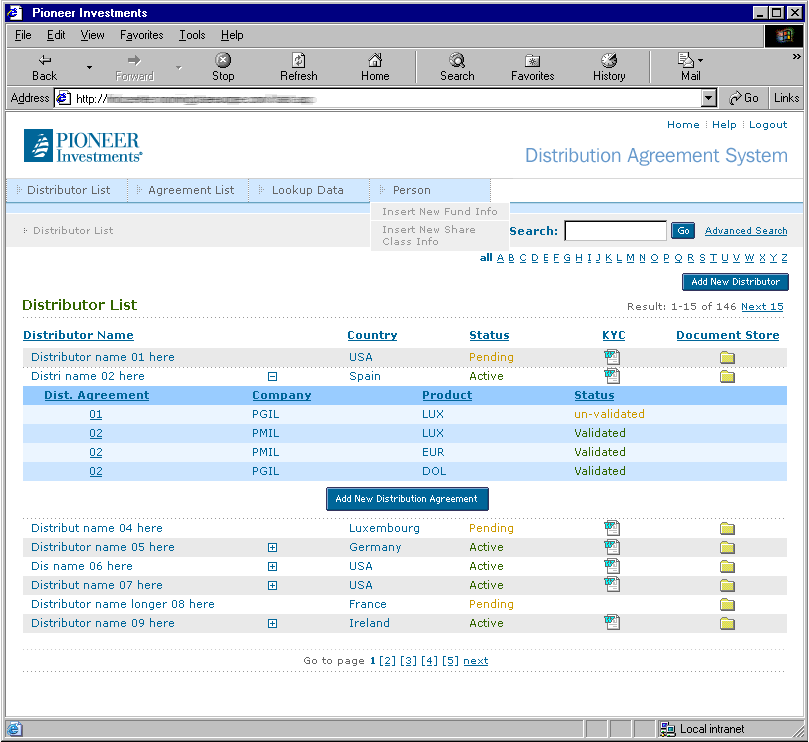Viewport: 809px width, 742px height.
Task: Open the Agreement List tab
Action: click(x=191, y=190)
